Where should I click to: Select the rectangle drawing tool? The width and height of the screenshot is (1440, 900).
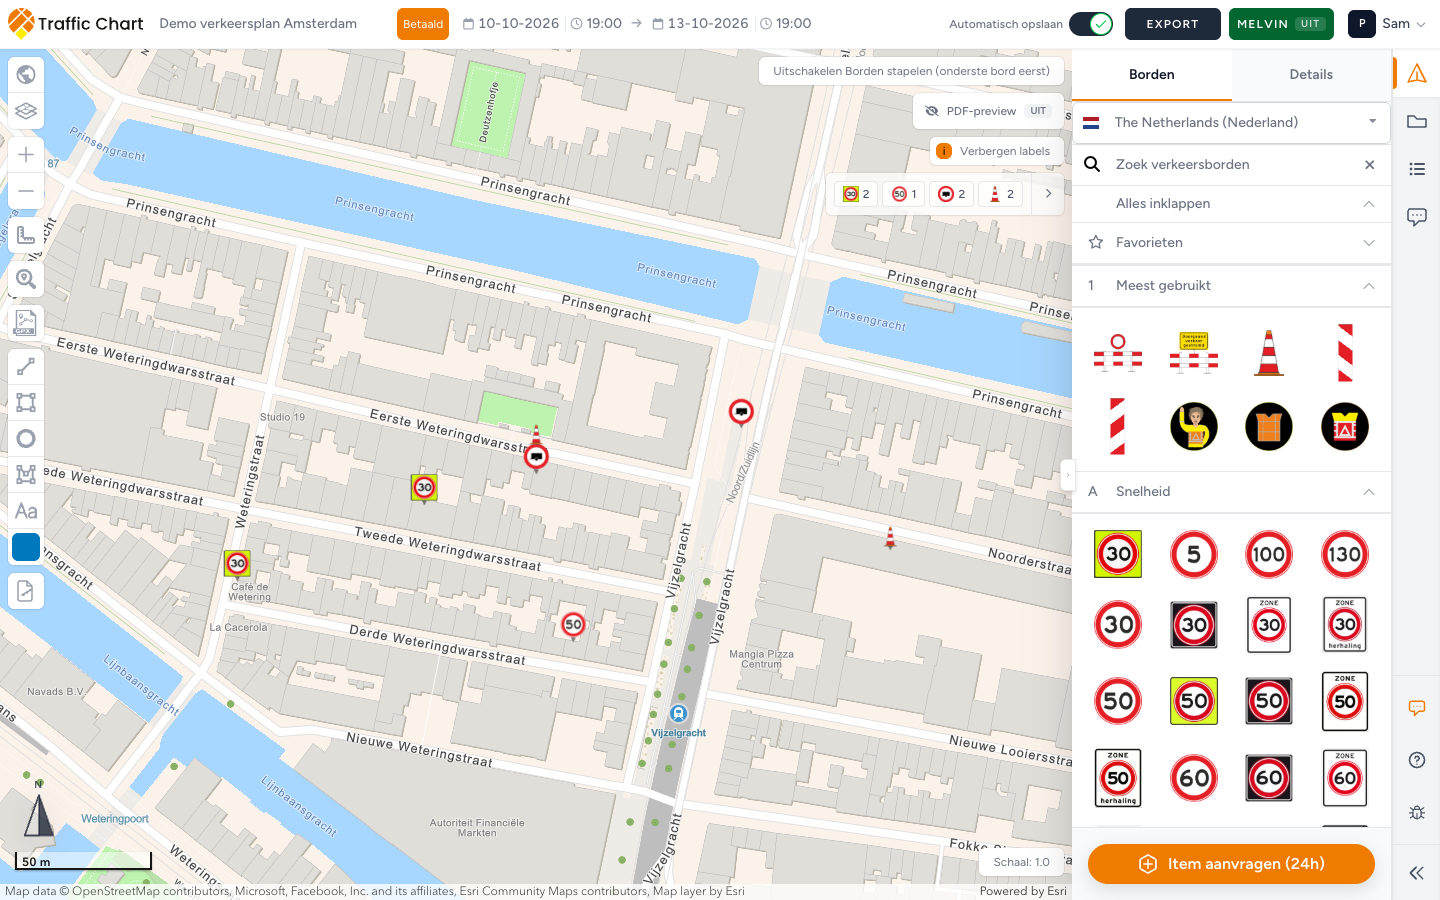(26, 403)
